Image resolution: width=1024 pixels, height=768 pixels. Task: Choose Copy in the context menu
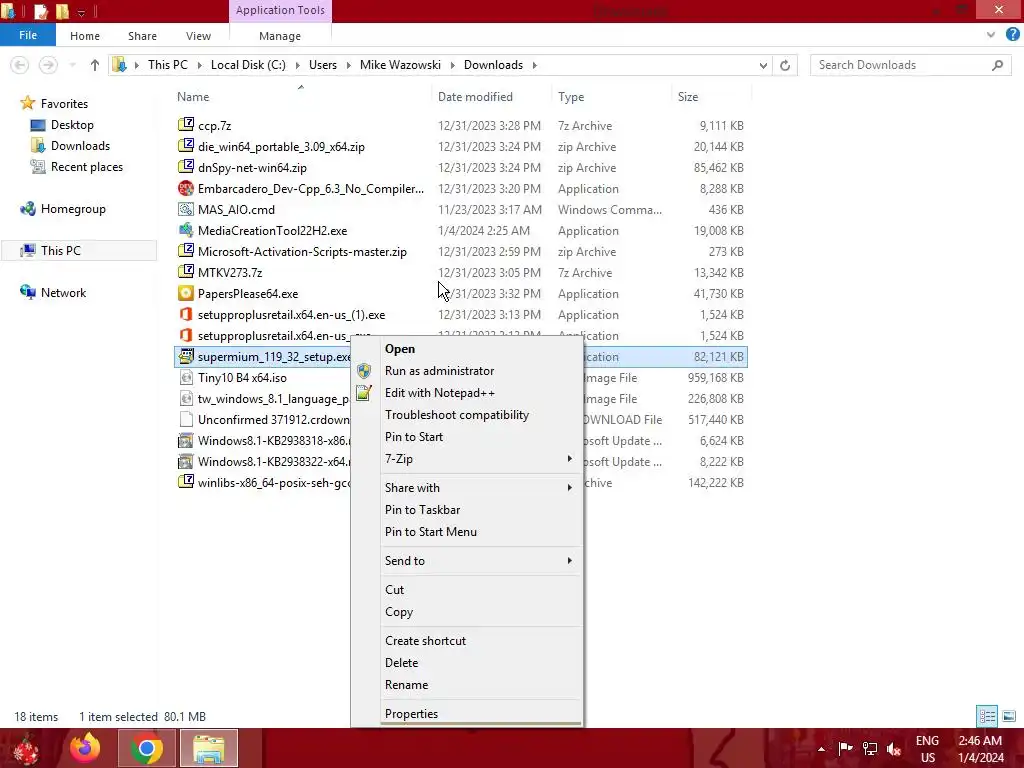click(399, 612)
